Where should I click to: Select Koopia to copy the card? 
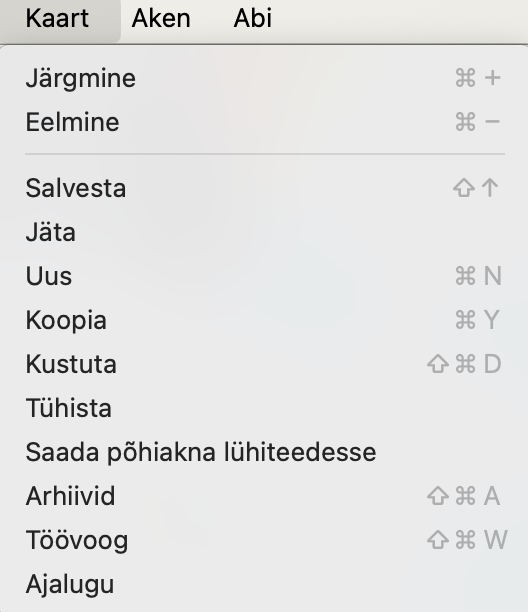(x=264, y=320)
